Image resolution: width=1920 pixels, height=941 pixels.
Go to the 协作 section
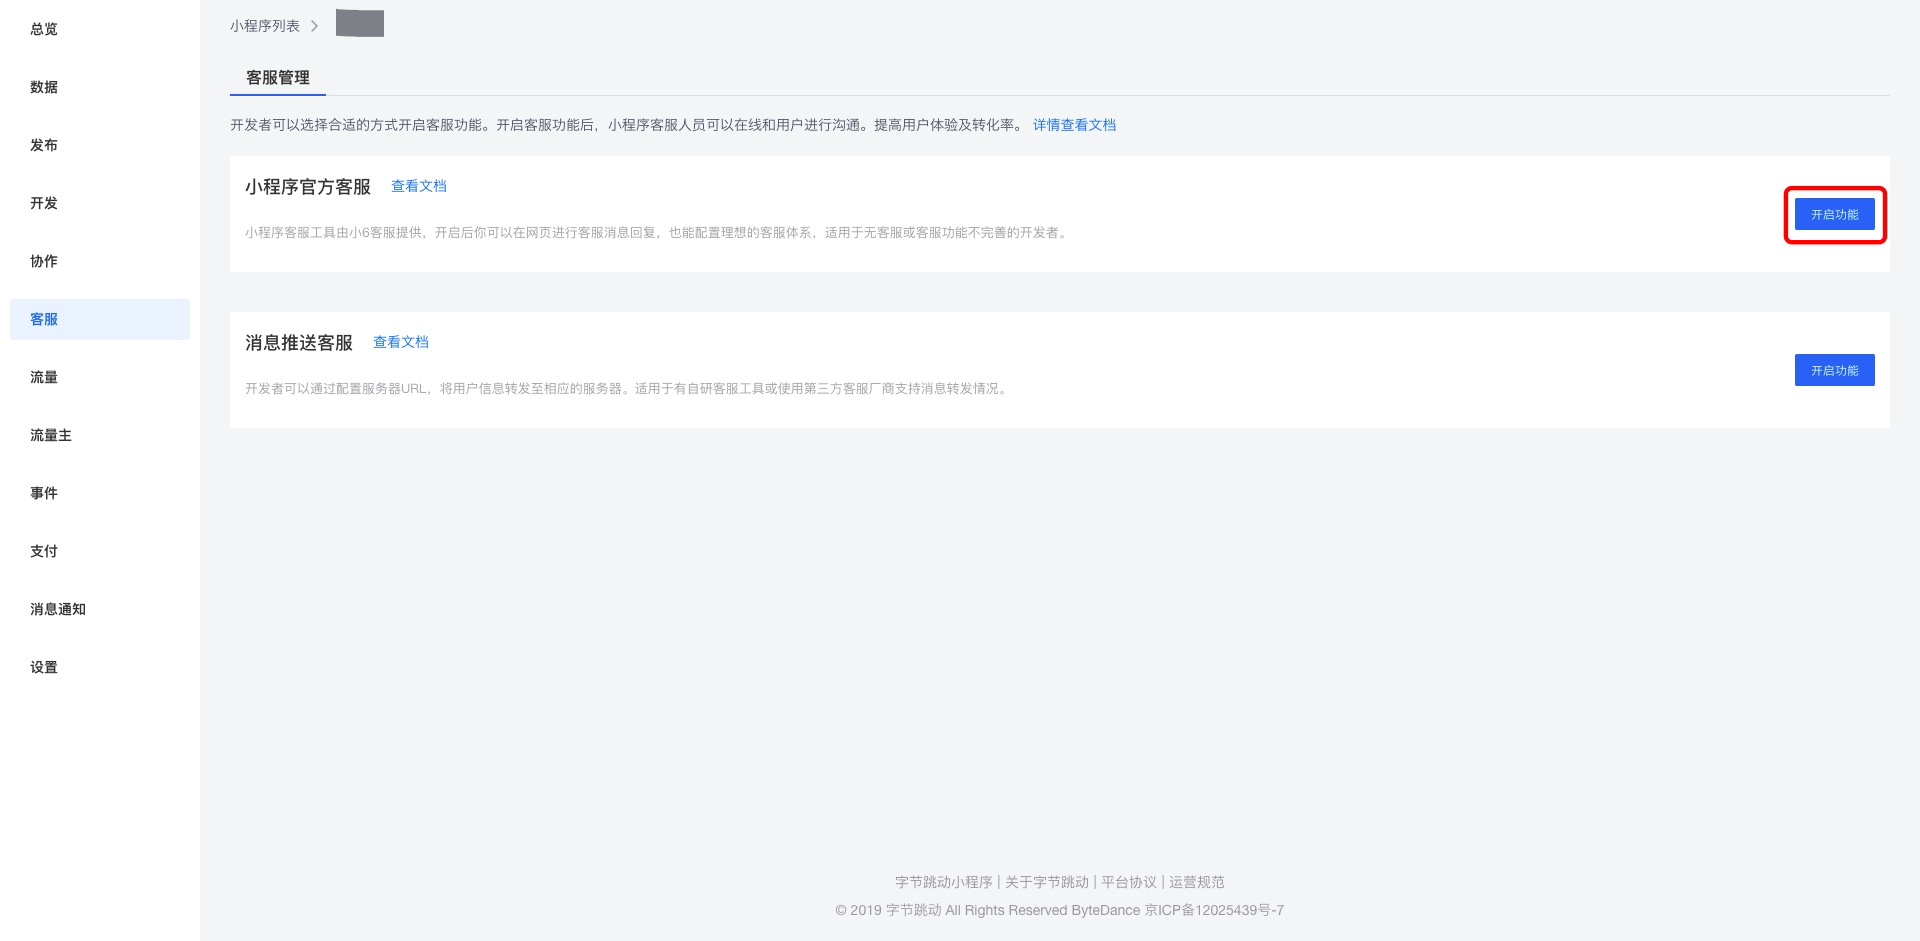coord(44,261)
